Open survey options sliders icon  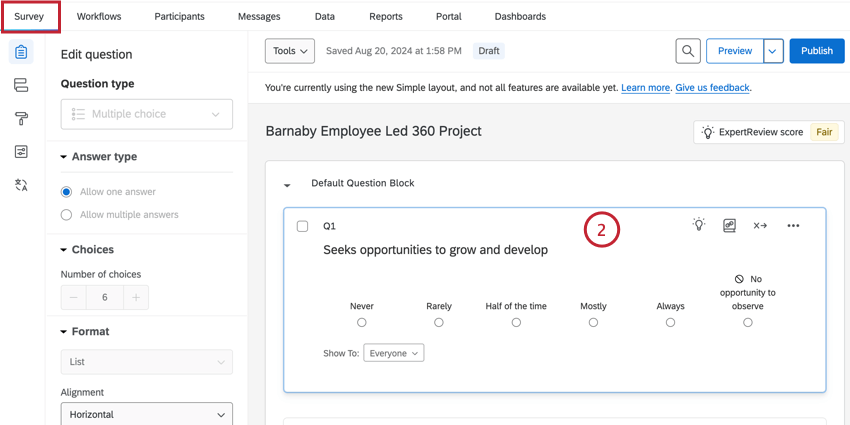tap(21, 152)
